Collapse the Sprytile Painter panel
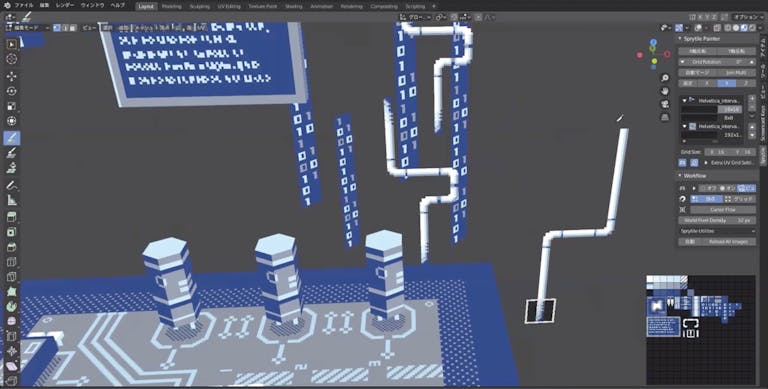Screen dimensions: 768x389 (680, 39)
